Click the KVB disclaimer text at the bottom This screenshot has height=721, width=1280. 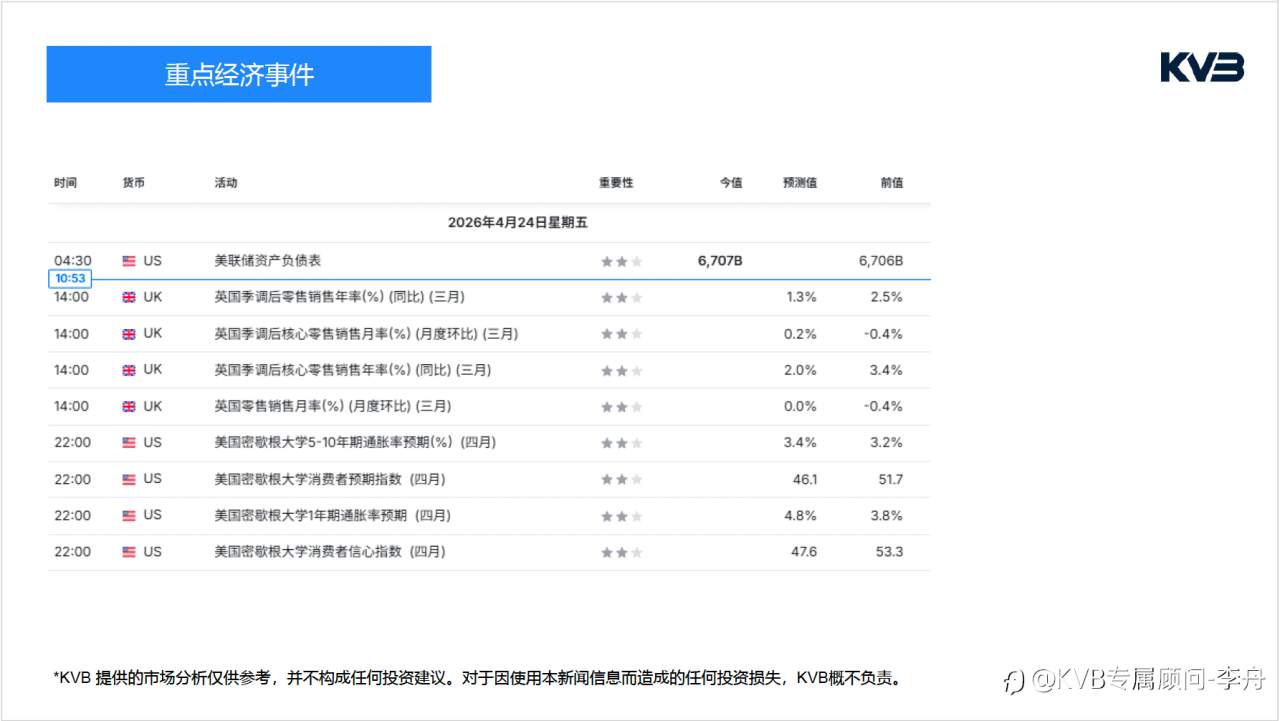[x=477, y=678]
